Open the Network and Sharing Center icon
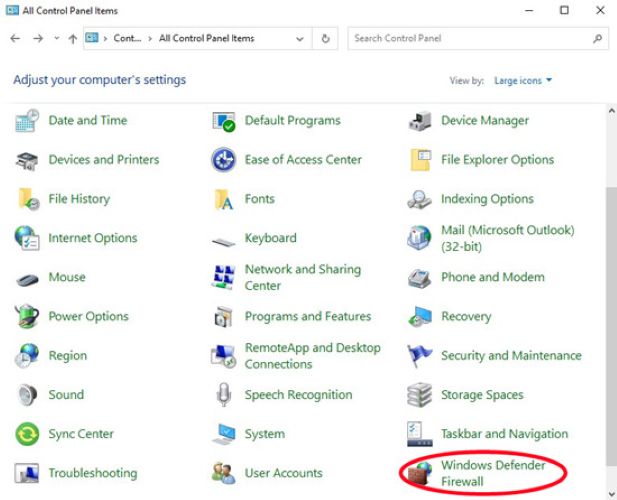Image resolution: width=617 pixels, height=500 pixels. (x=224, y=277)
